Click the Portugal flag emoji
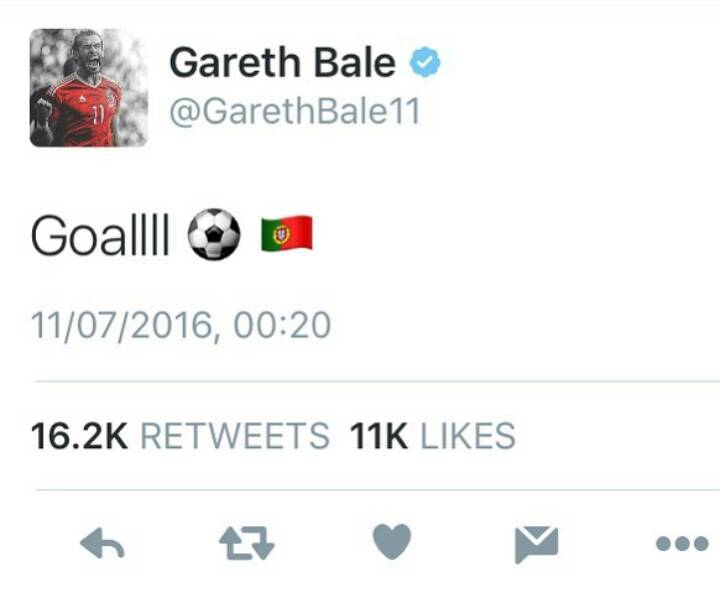This screenshot has width=720, height=601. coord(287,233)
